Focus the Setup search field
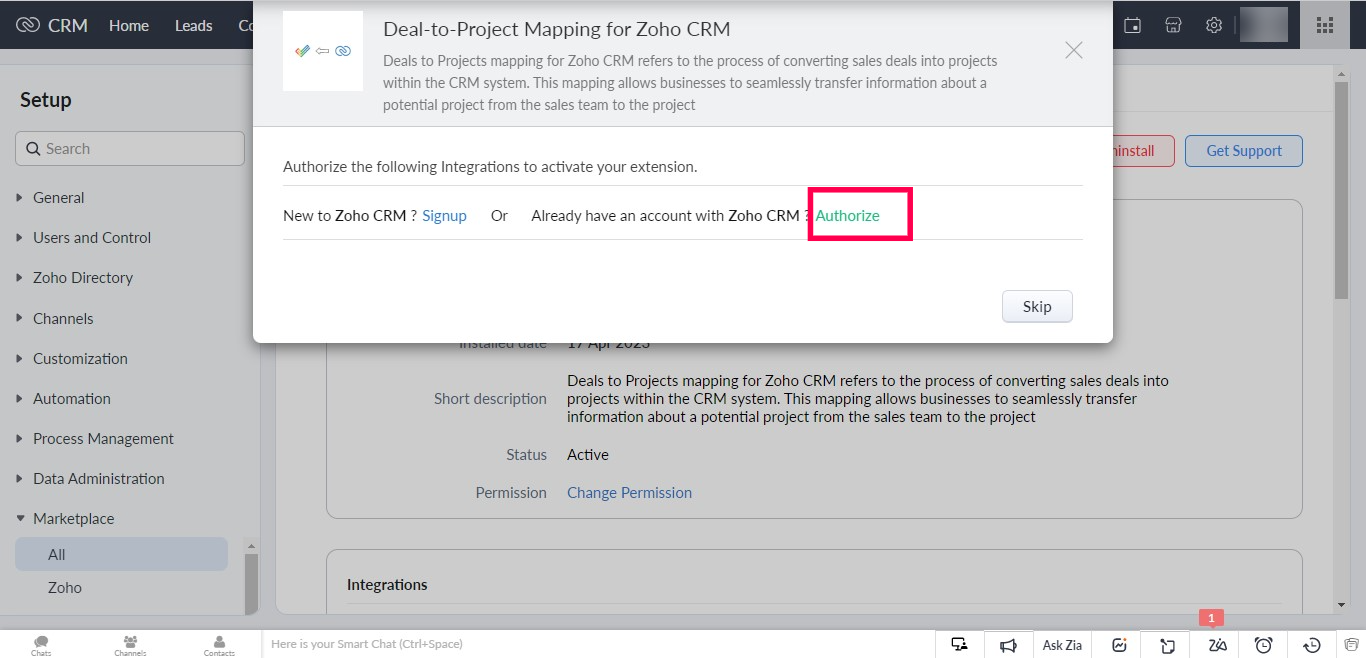The height and width of the screenshot is (658, 1366). coord(130,149)
